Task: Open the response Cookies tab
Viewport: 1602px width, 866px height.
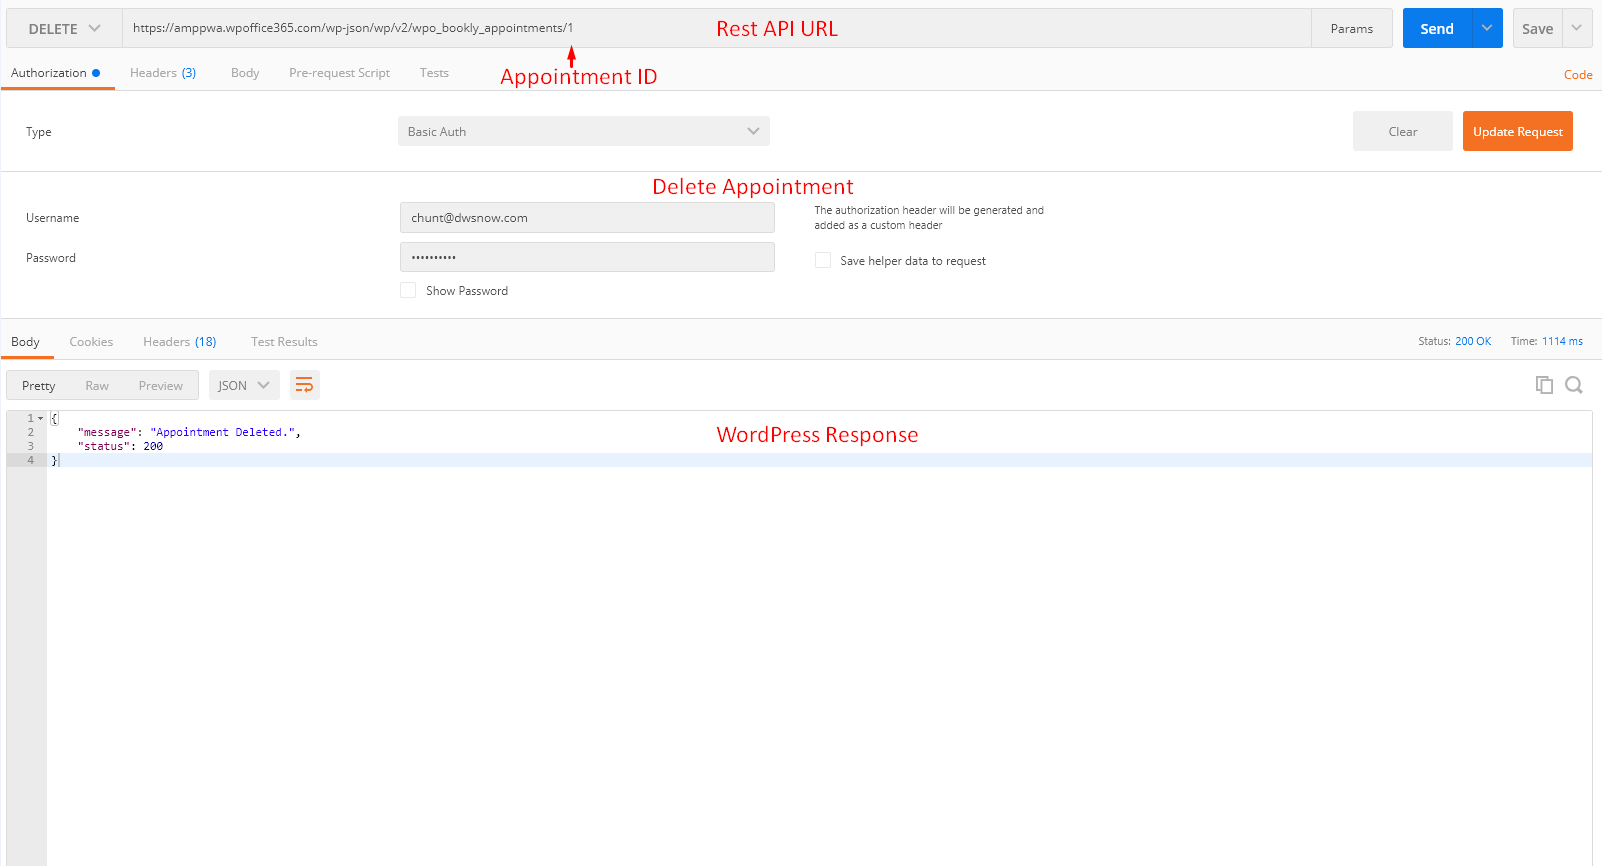Action: click(x=91, y=342)
